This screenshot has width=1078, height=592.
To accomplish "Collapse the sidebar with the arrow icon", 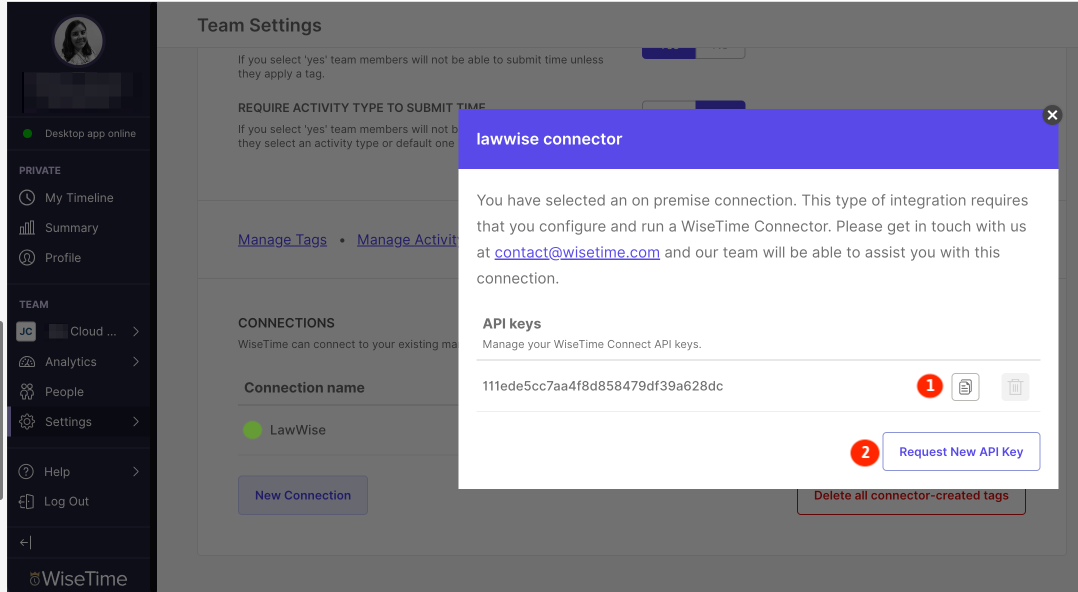I will click(25, 542).
